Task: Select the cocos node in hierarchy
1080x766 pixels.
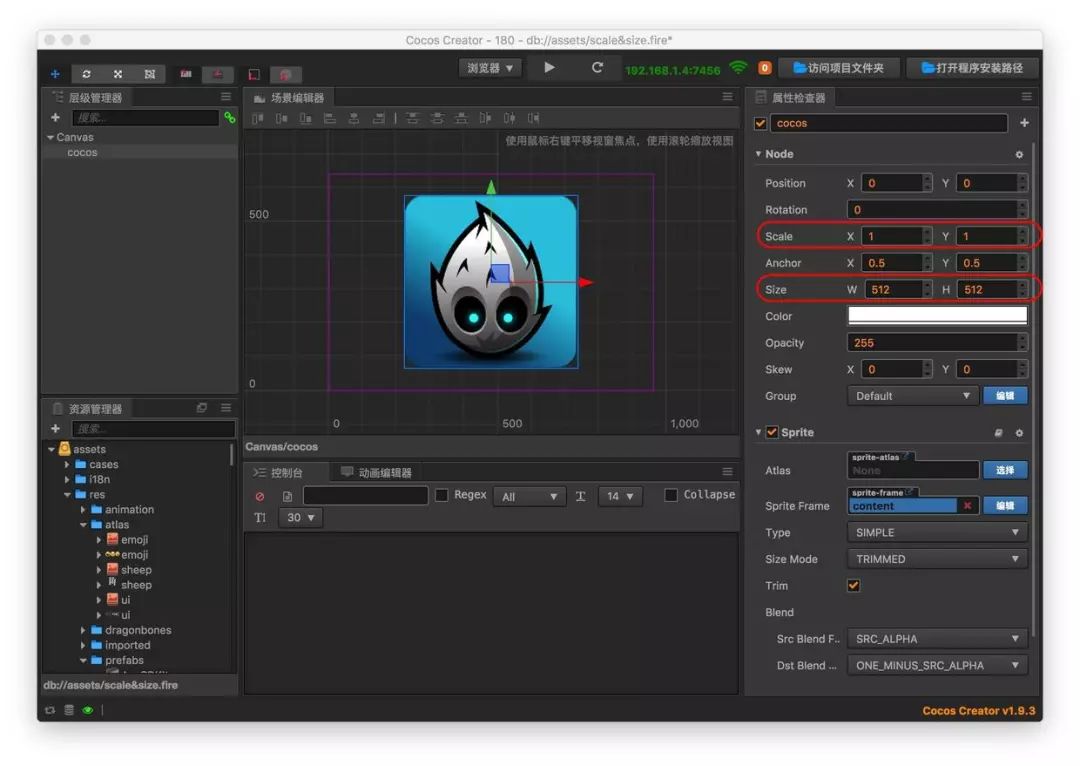Action: [x=82, y=152]
